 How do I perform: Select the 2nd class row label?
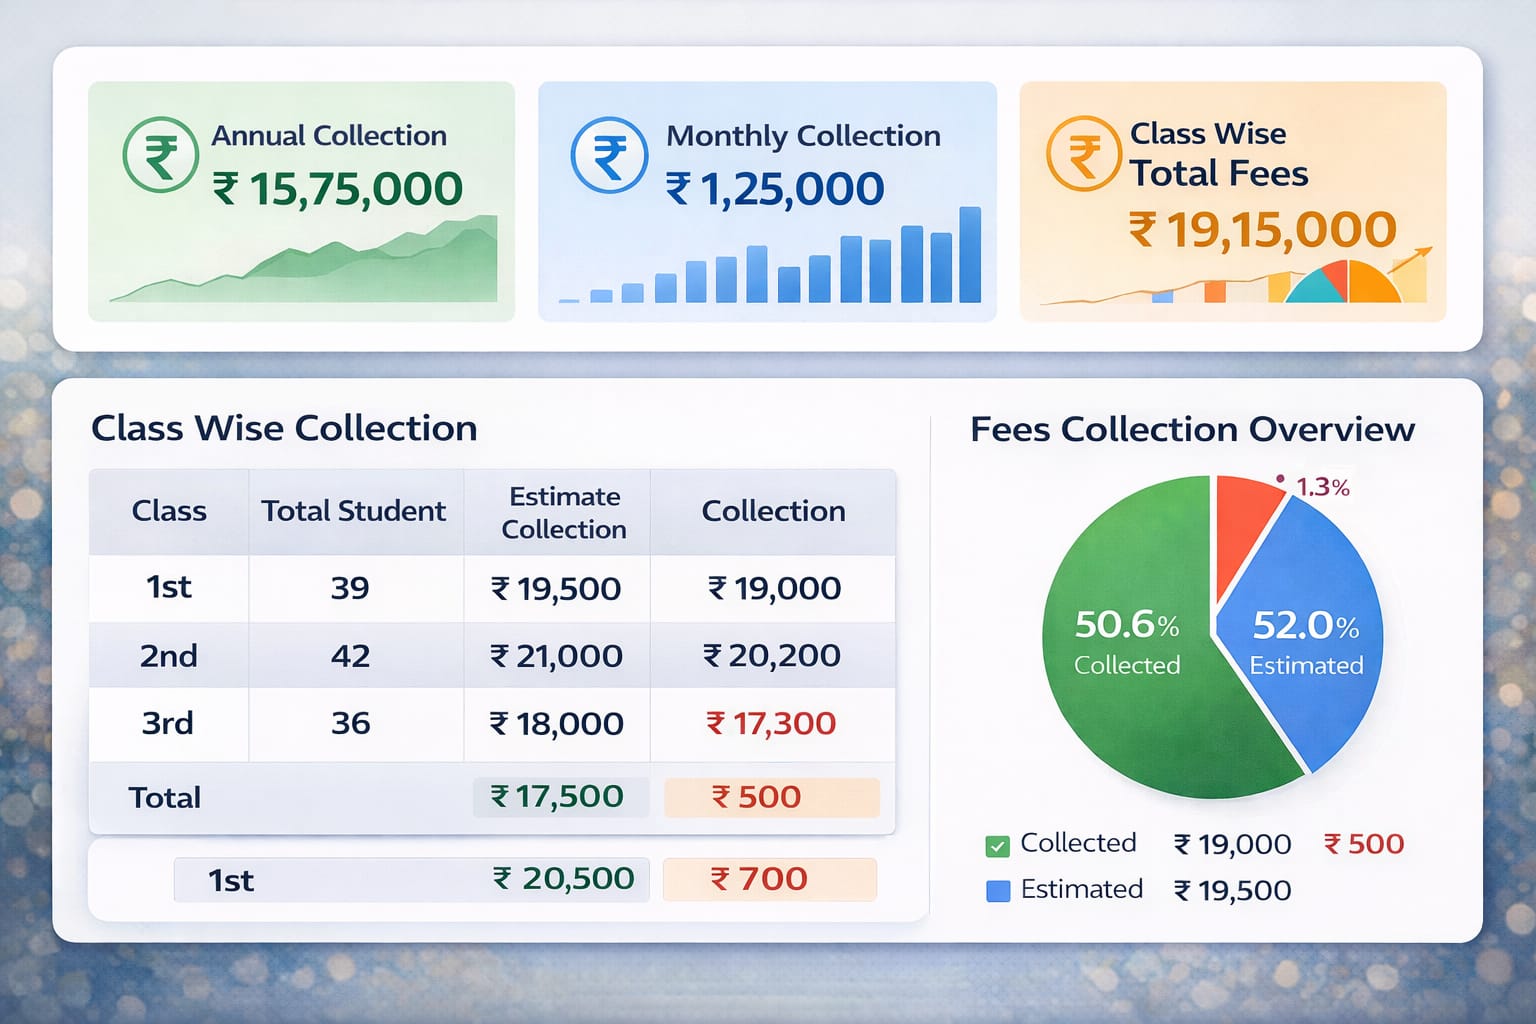[x=168, y=656]
